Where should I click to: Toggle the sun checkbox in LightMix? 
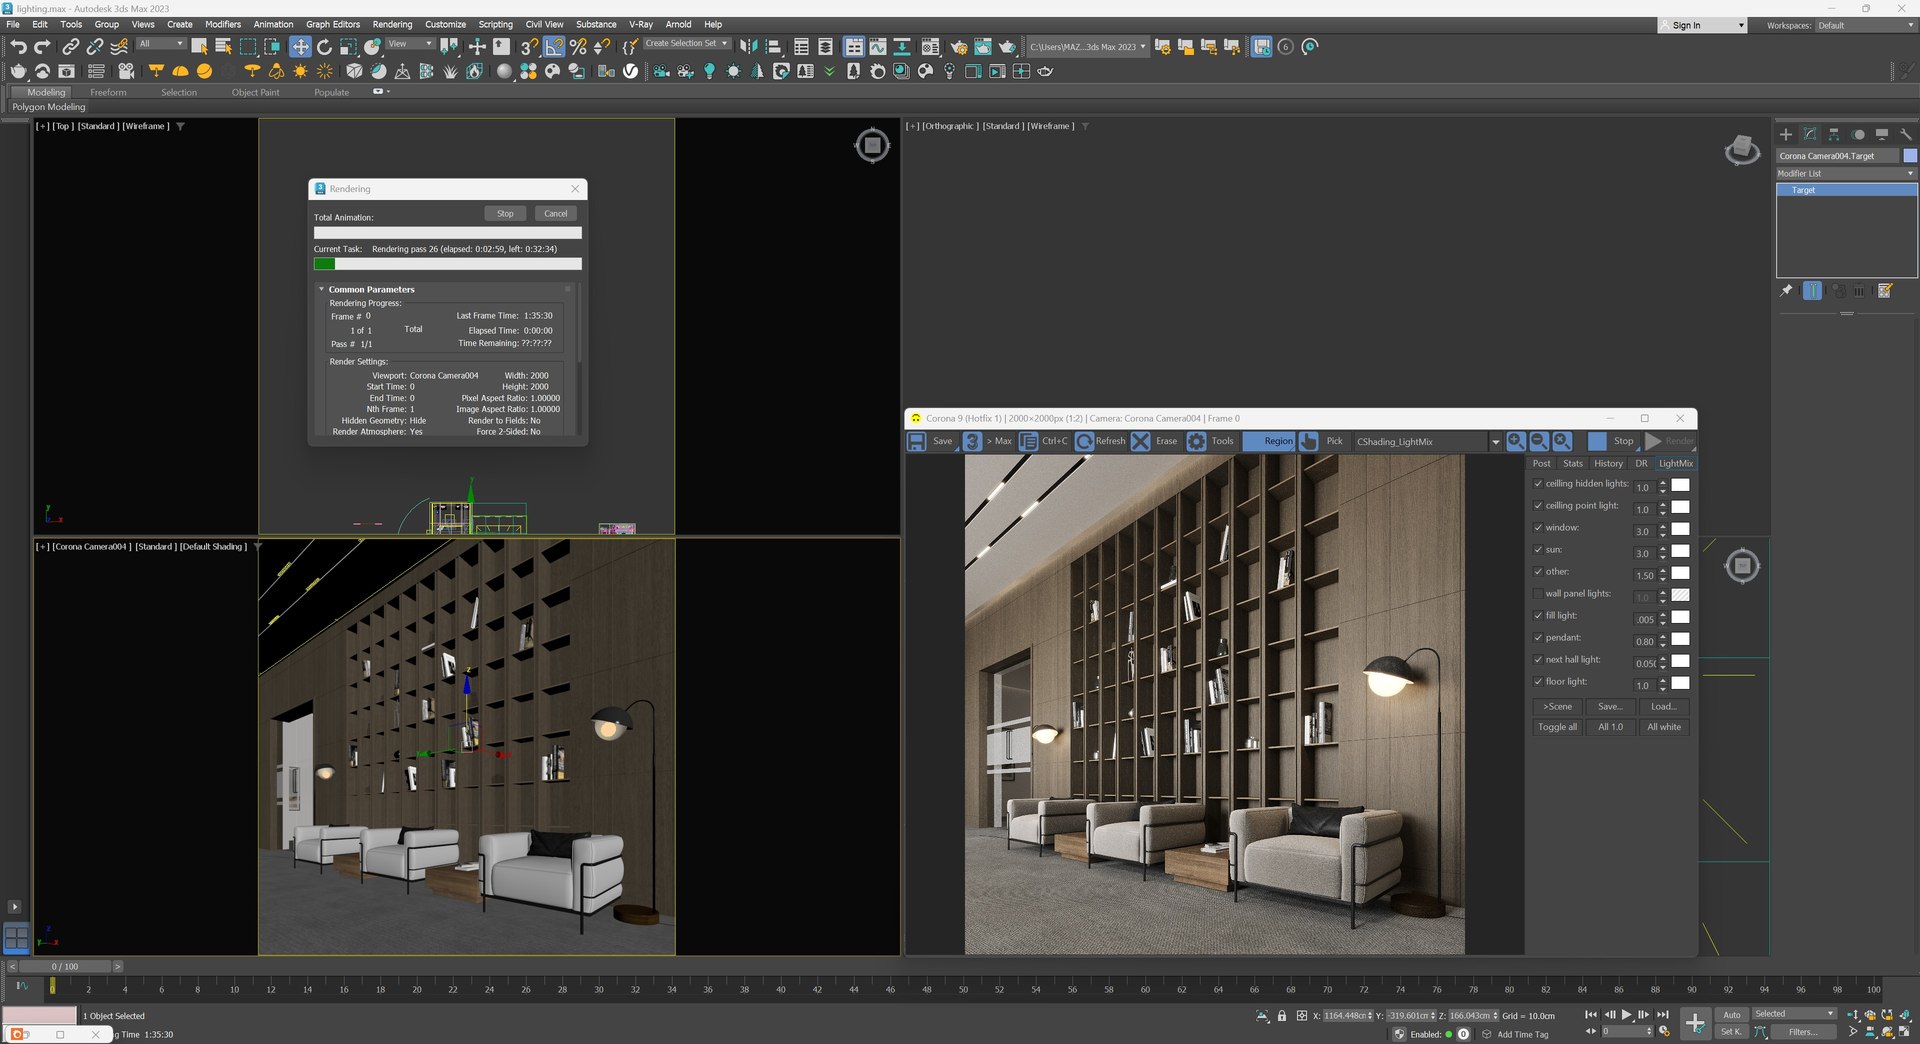click(1538, 550)
